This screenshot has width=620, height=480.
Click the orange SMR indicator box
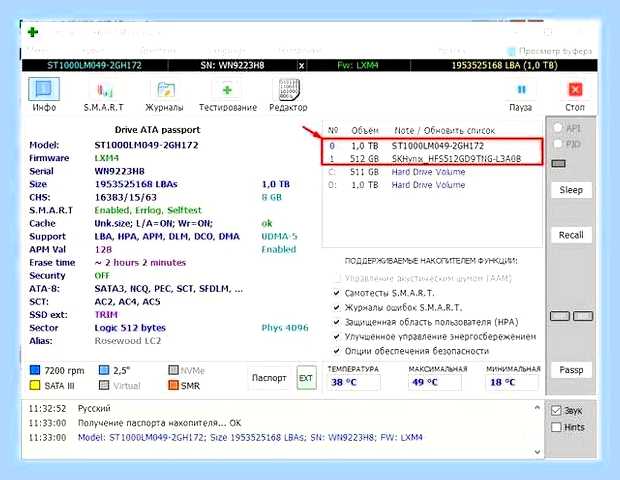[173, 385]
